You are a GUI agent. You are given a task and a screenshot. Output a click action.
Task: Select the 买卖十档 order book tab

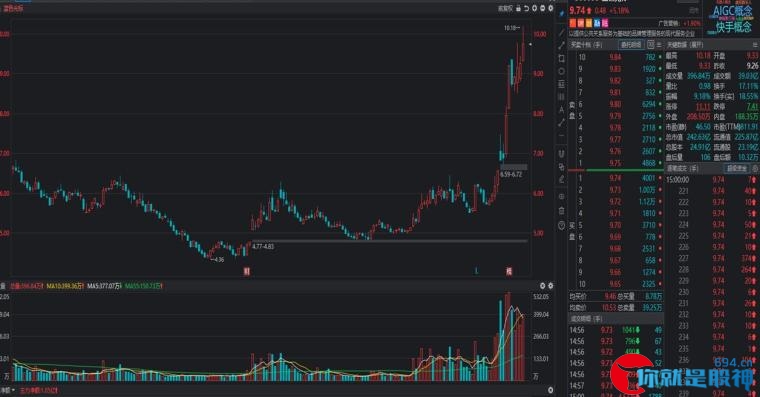pos(586,45)
